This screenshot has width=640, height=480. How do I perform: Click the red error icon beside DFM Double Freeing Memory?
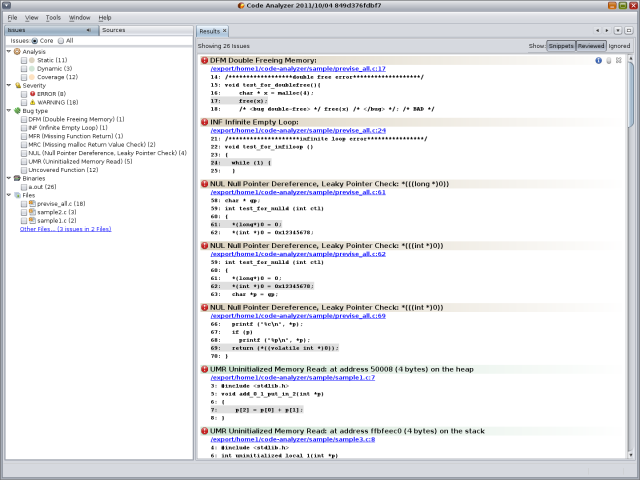pos(204,60)
